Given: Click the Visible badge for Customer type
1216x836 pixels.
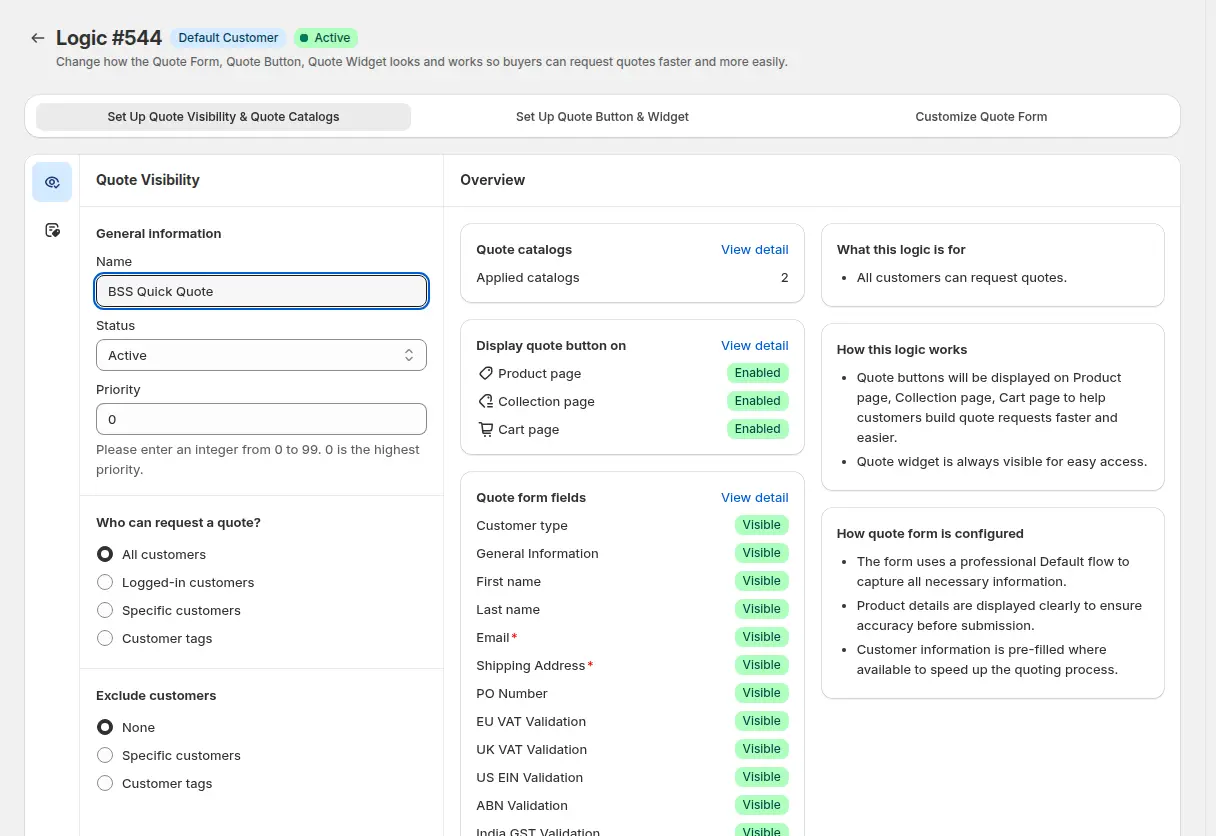Looking at the screenshot, I should [x=761, y=525].
